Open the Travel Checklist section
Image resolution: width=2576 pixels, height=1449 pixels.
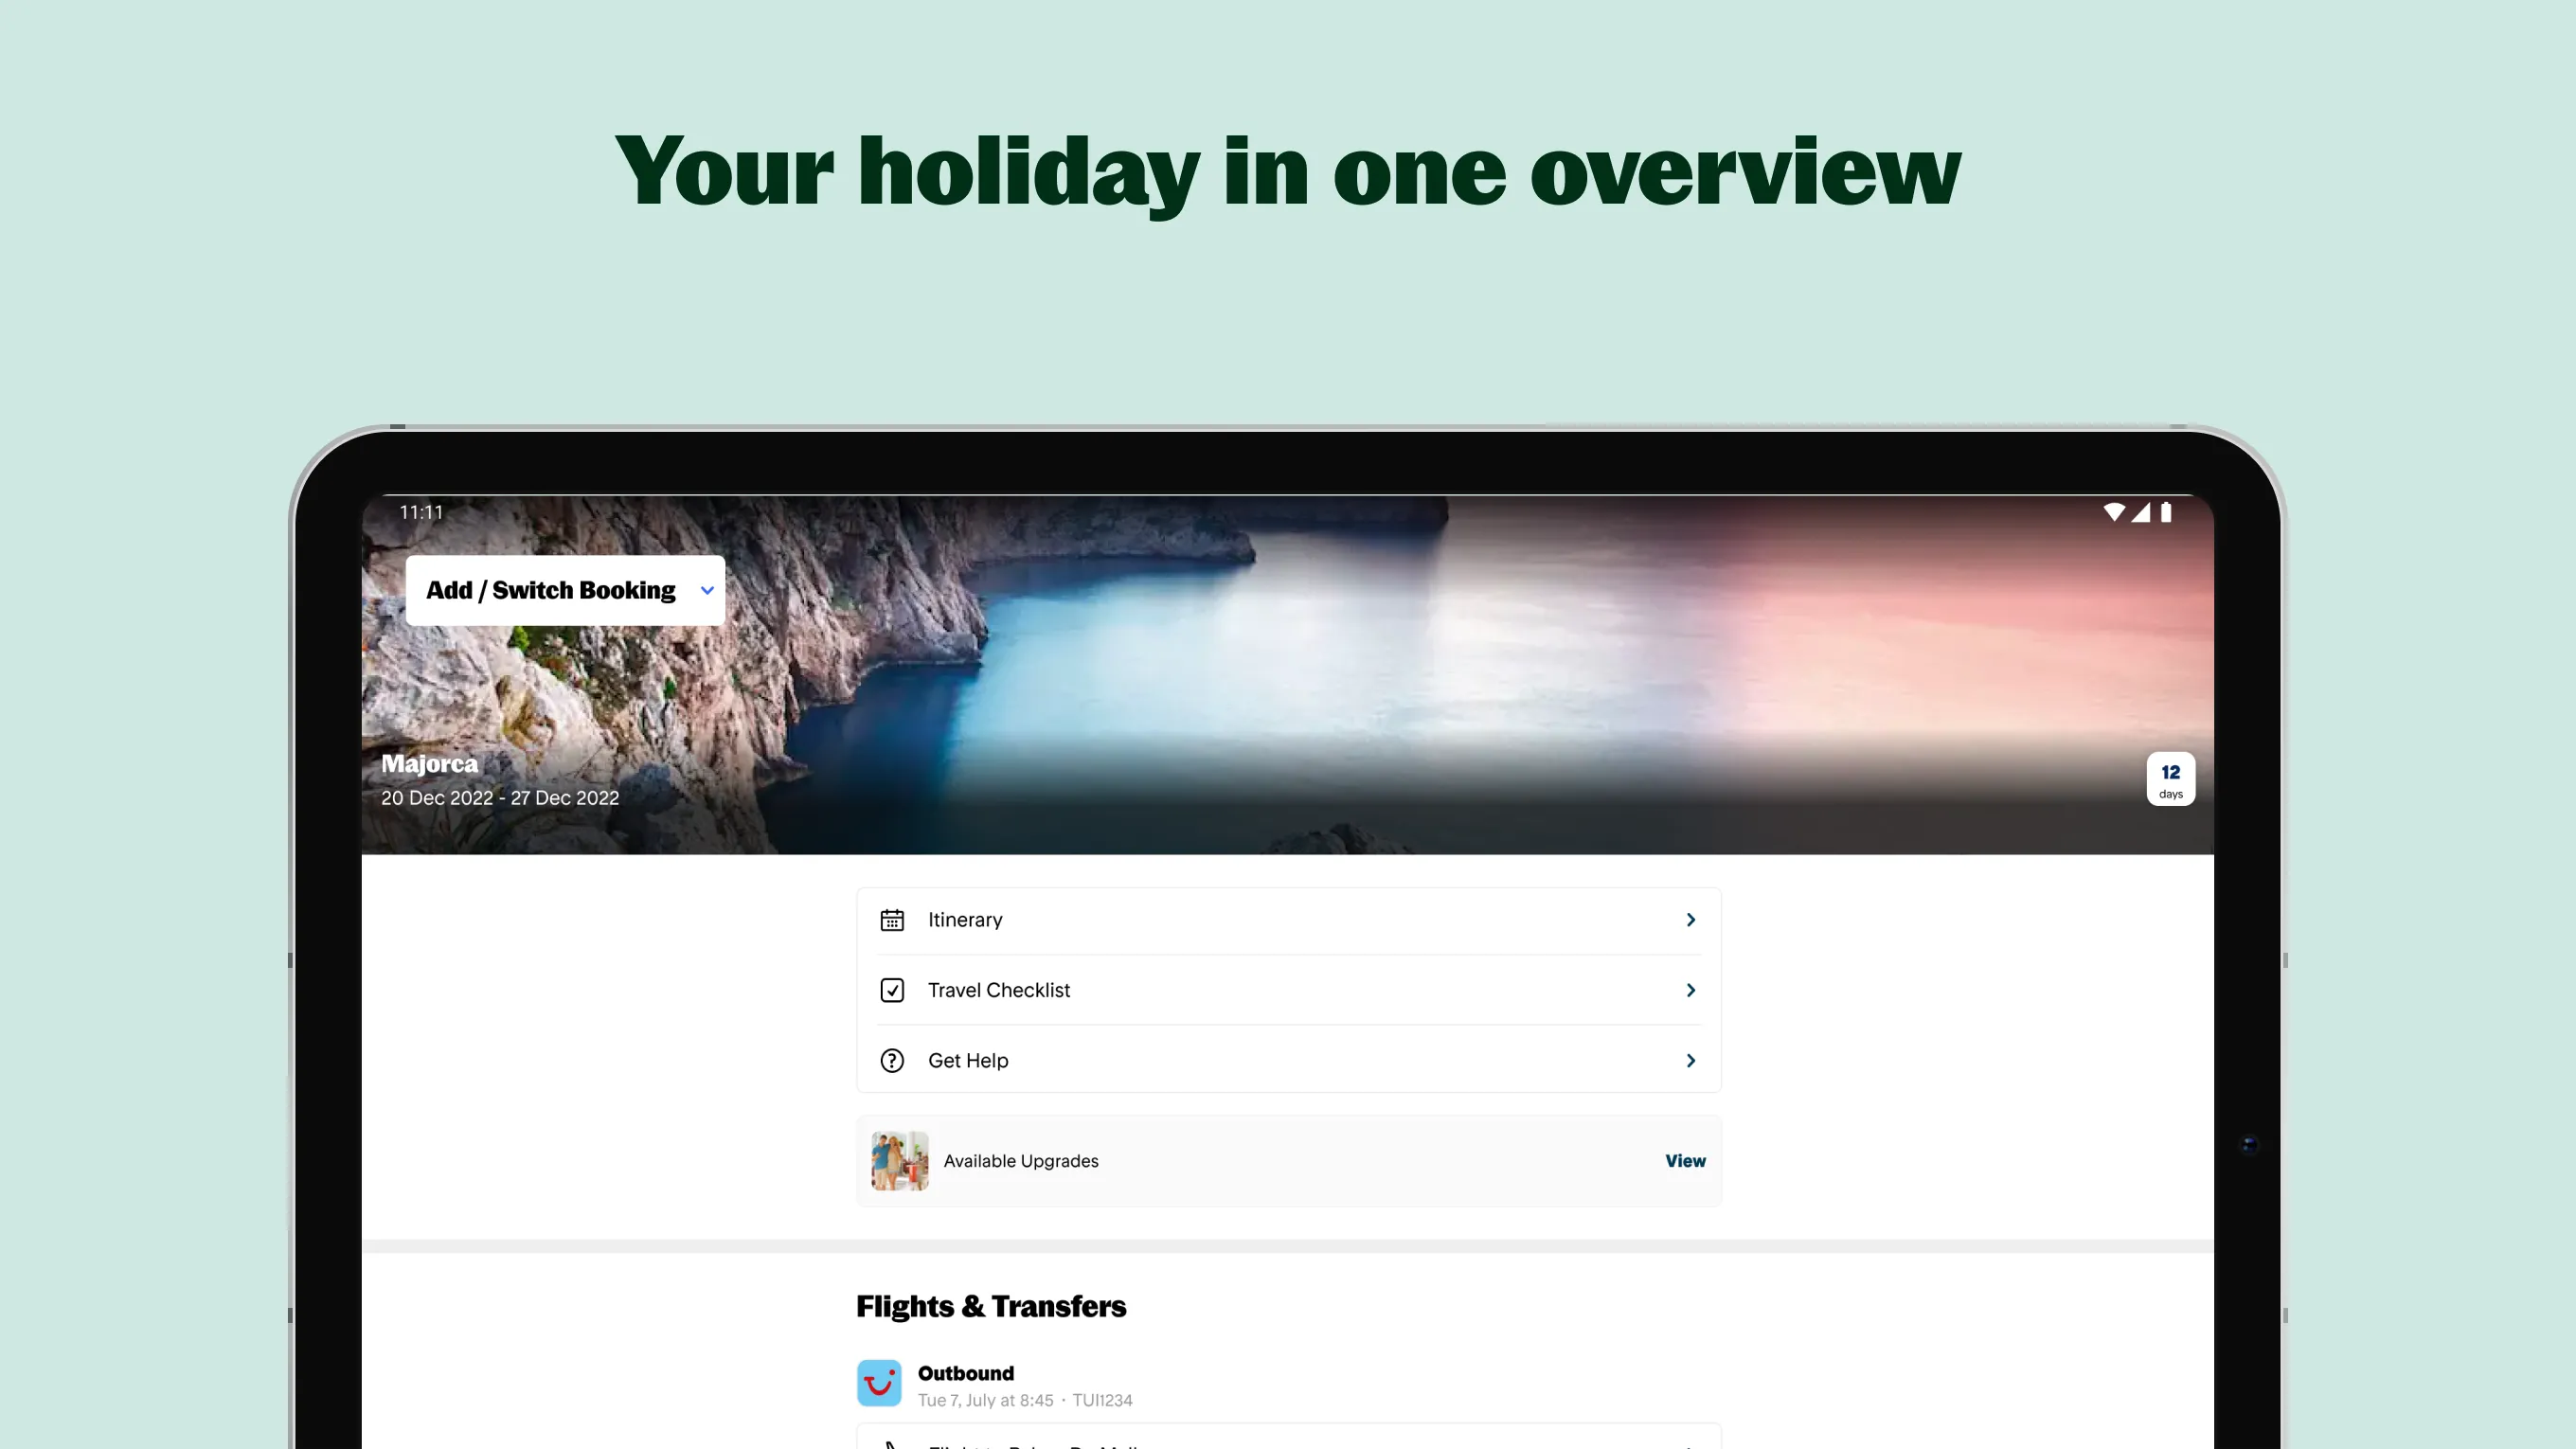pyautogui.click(x=1288, y=989)
